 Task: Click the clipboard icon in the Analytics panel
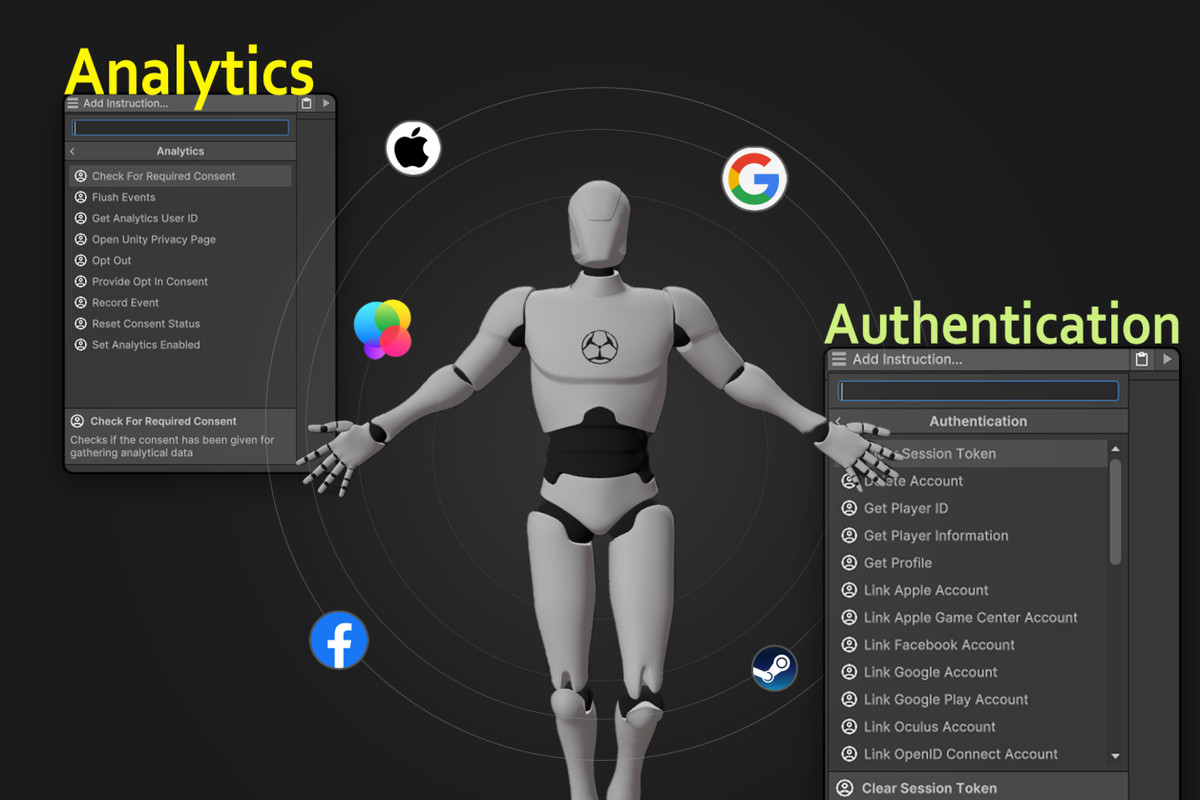pos(306,103)
